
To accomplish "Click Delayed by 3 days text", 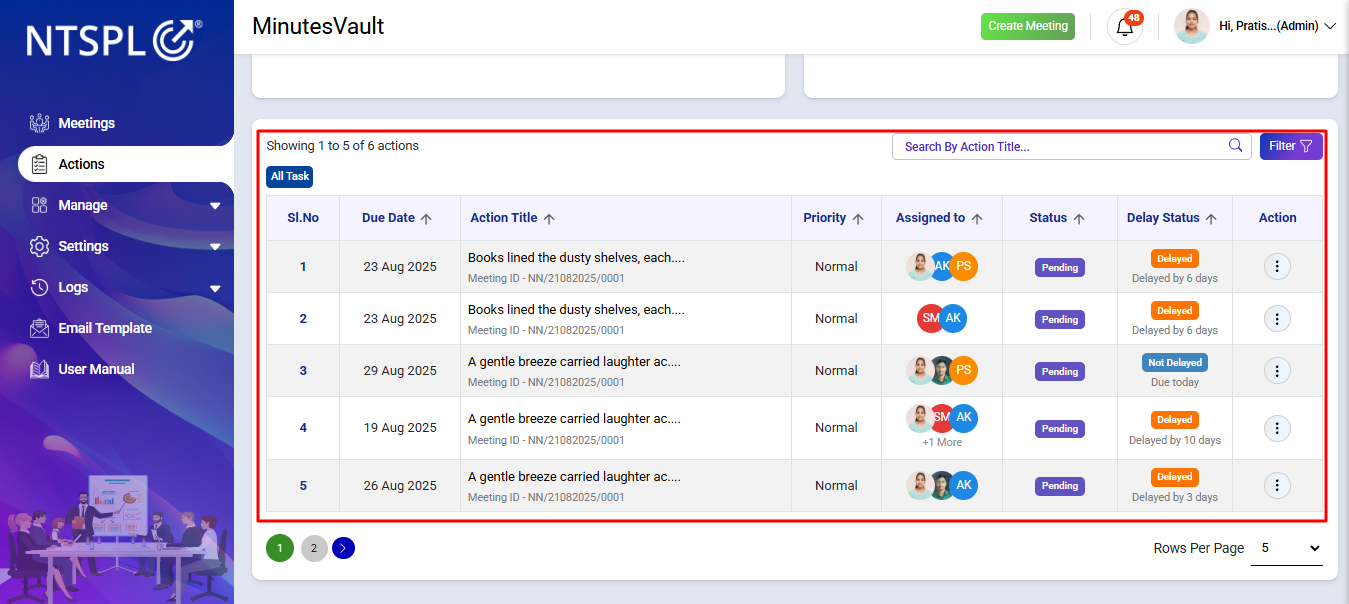I will [x=1175, y=497].
